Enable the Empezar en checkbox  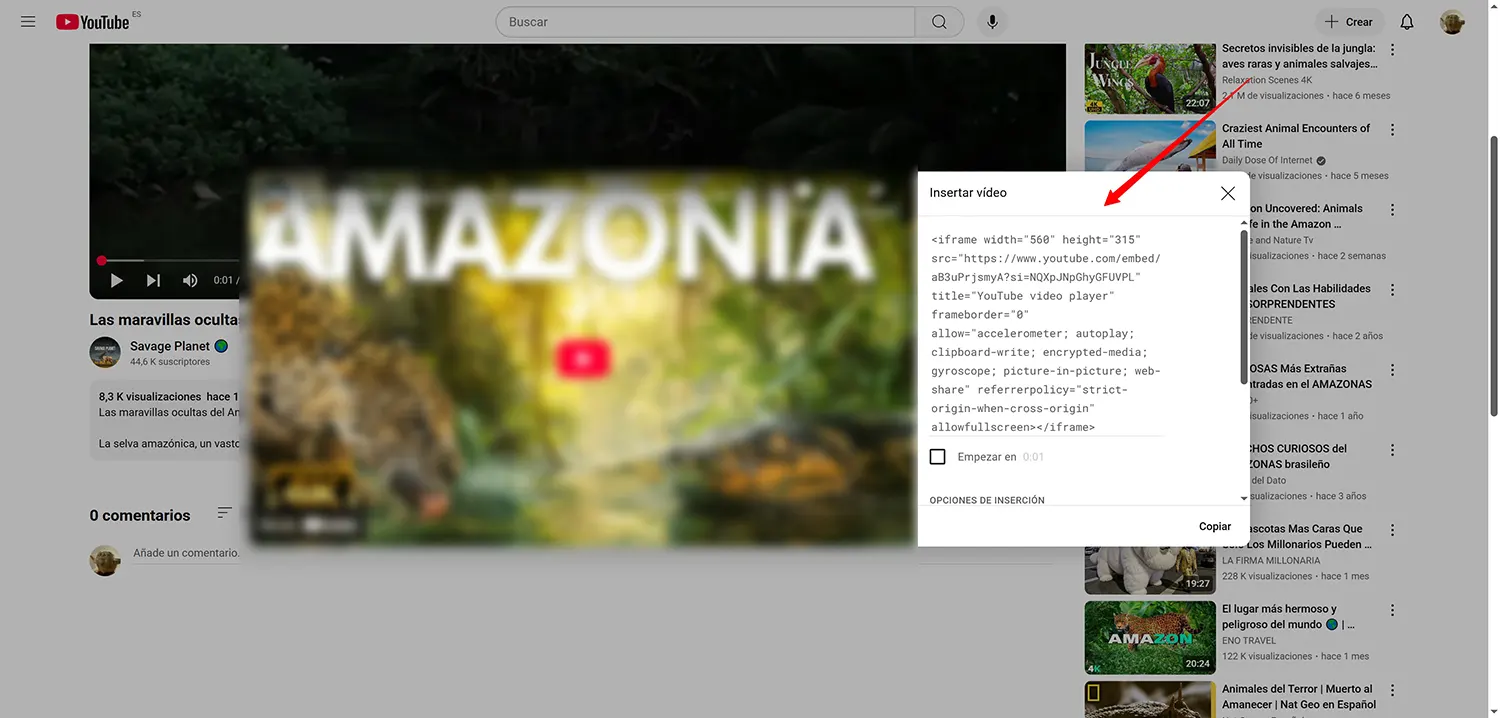[938, 457]
